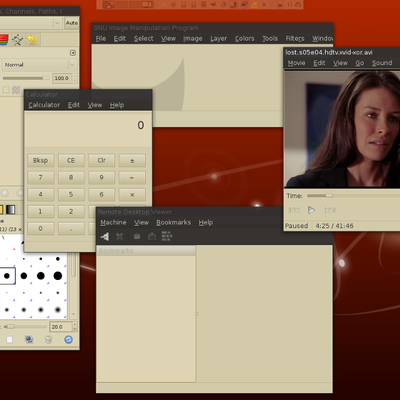Click the Bookmarks side panel header
This screenshot has height=400, width=400.
click(x=146, y=251)
